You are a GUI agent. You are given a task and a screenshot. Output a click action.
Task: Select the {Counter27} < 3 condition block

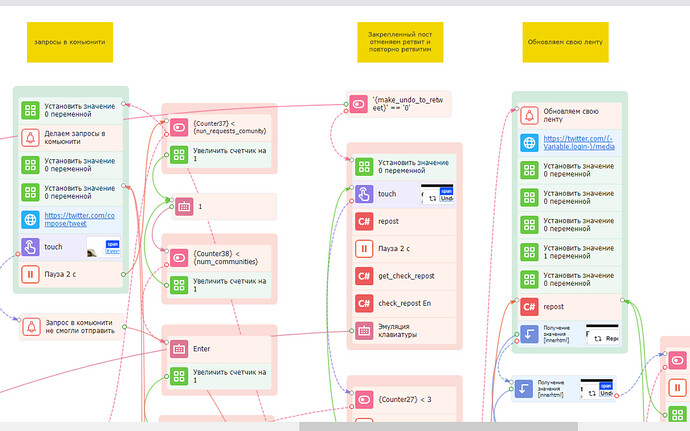click(x=404, y=400)
